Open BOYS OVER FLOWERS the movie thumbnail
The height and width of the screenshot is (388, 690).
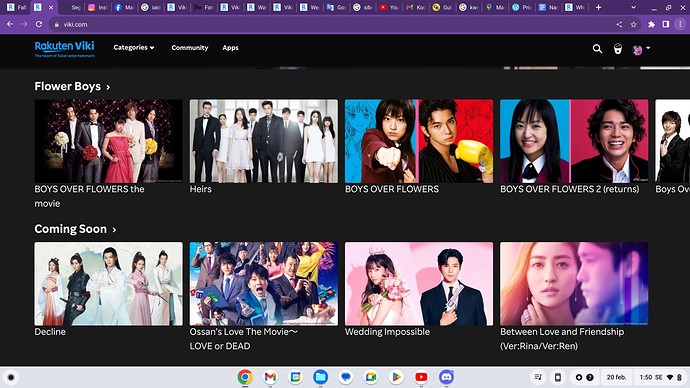click(108, 141)
